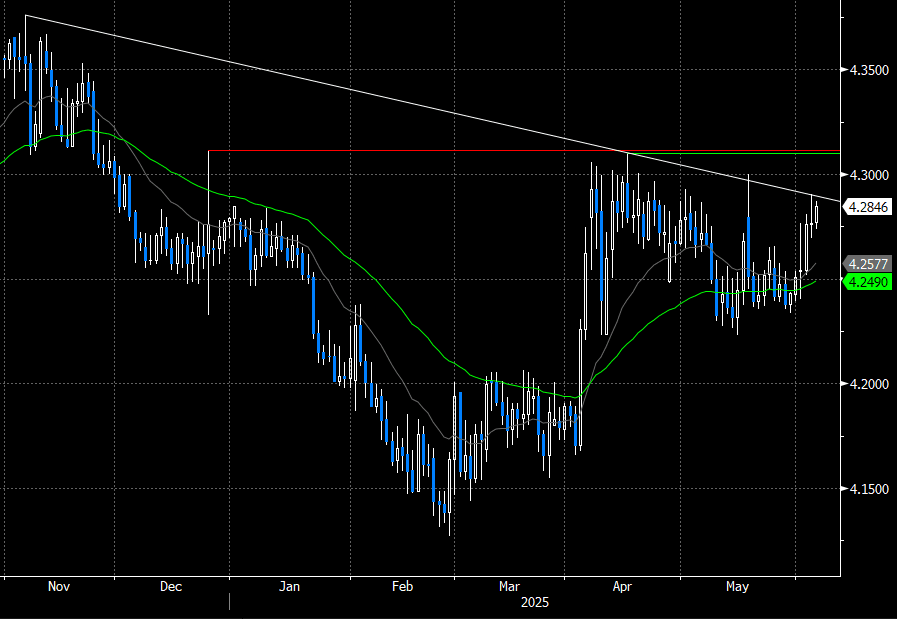Select the Apr label on time axis
Image resolution: width=897 pixels, height=619 pixels.
(622, 587)
